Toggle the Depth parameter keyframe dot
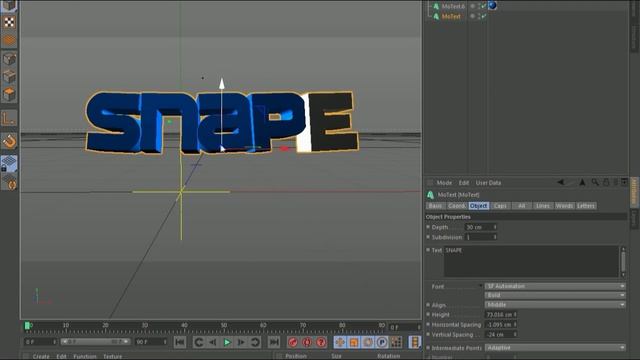Viewport: 640px width, 360px height. [428, 227]
